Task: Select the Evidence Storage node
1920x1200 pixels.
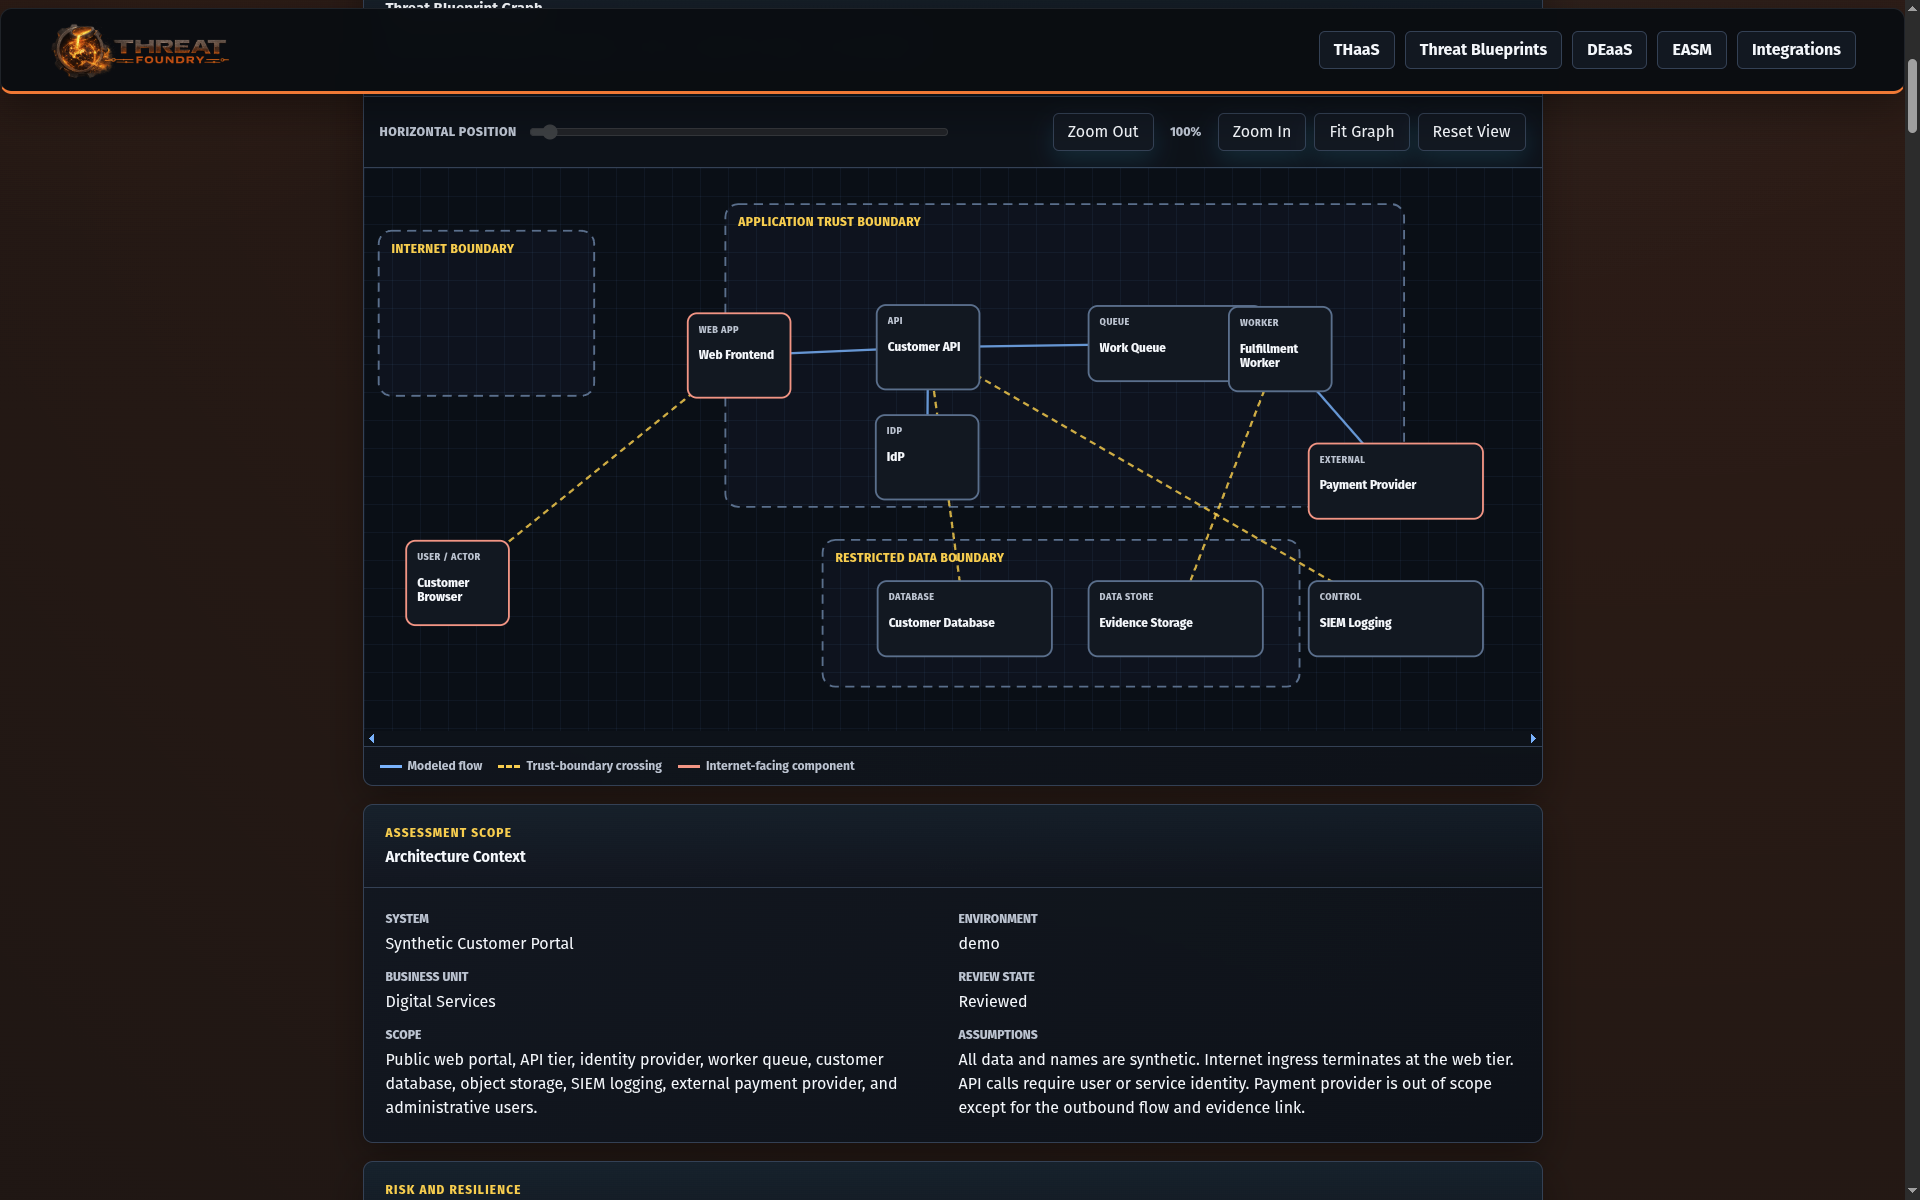Action: (1175, 619)
